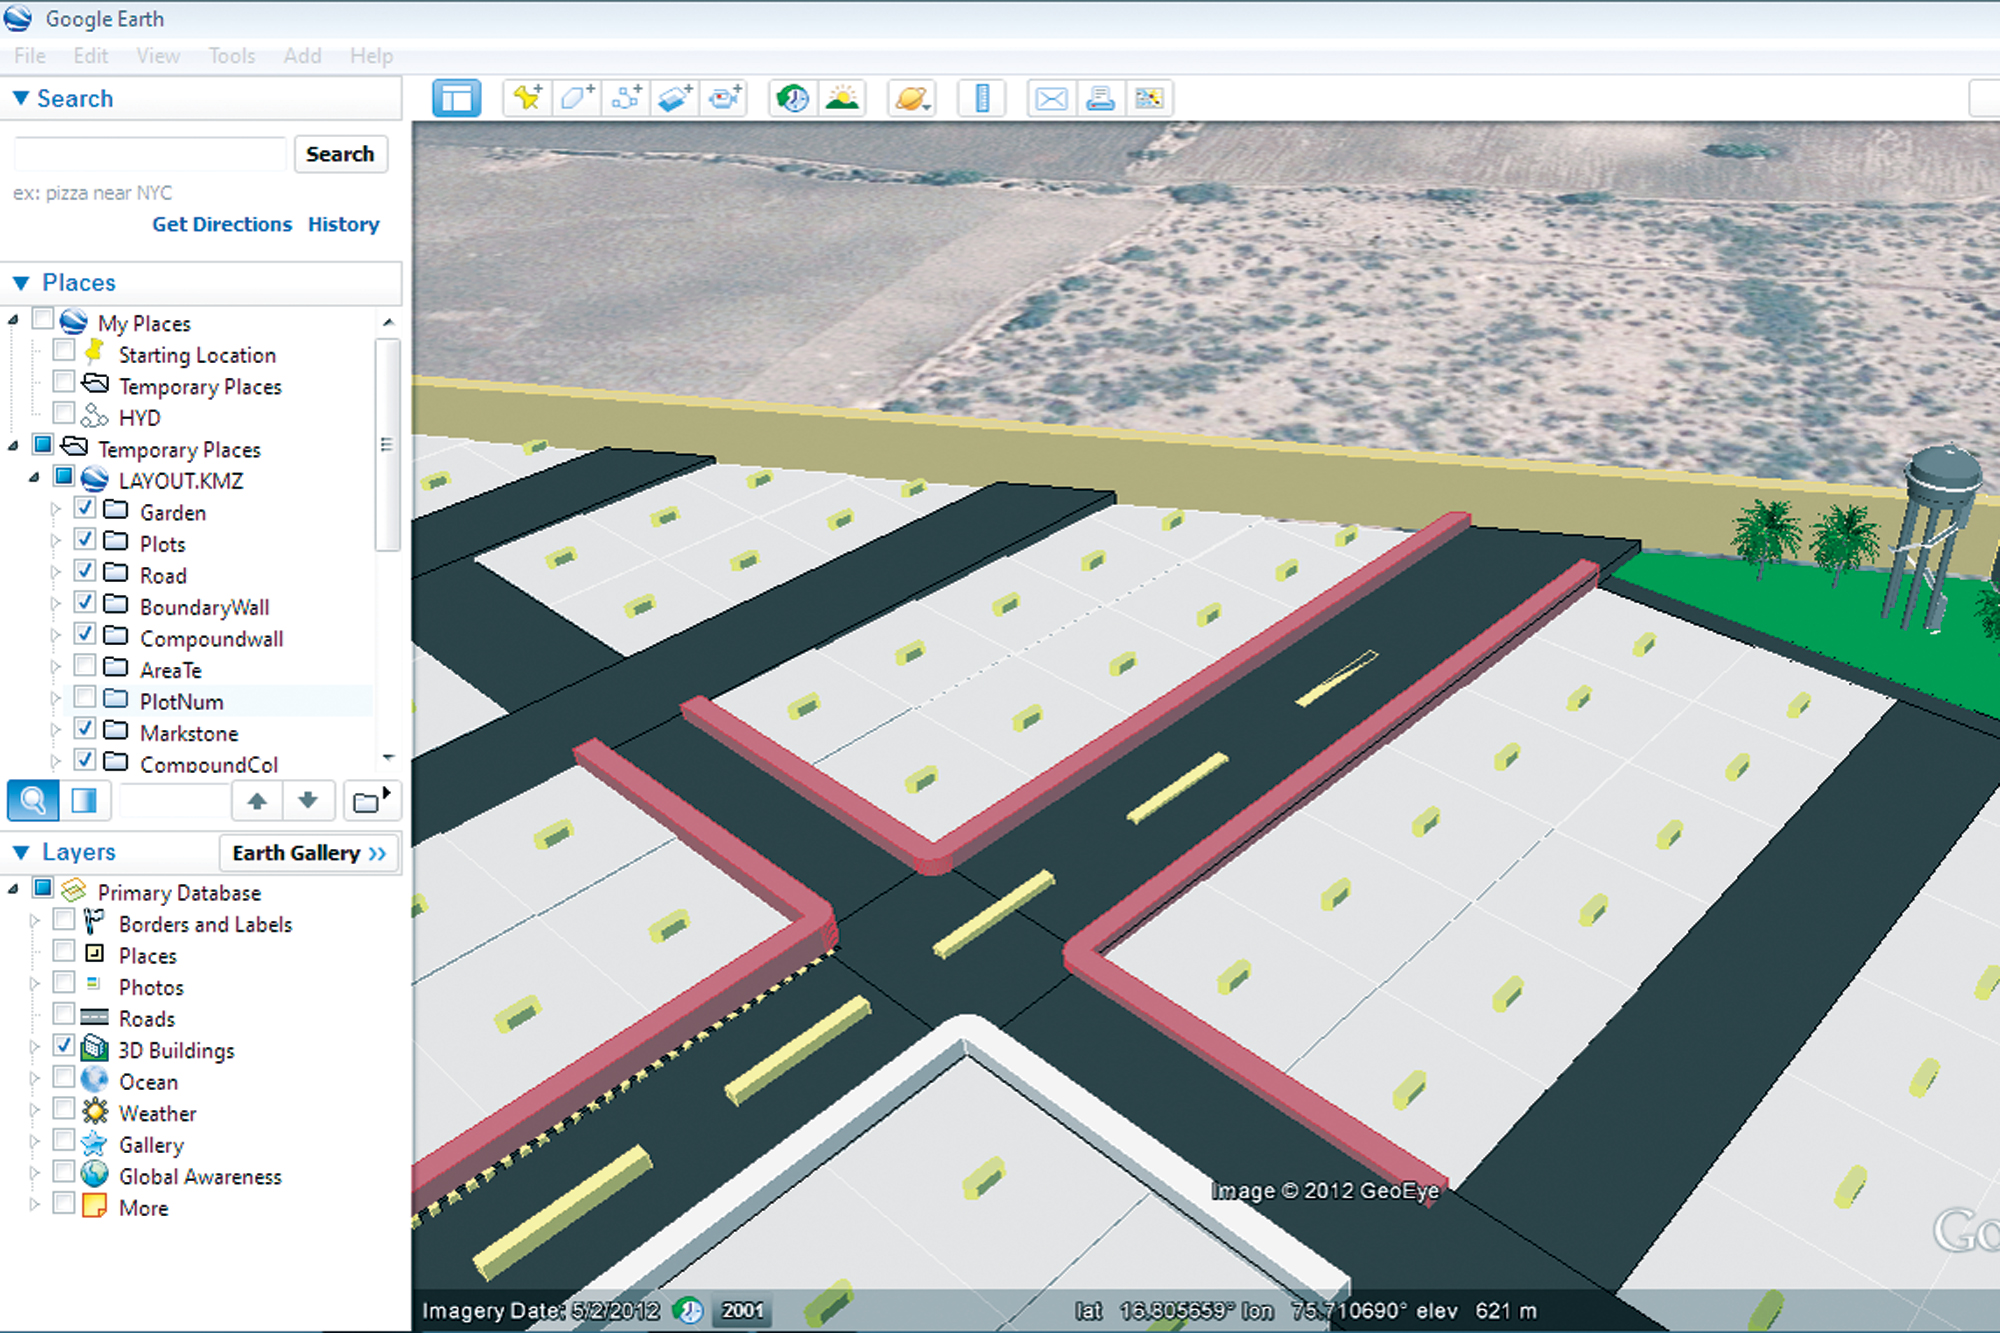Click the LAYOUT.KMZ globe icon
The image size is (2000, 1333).
click(95, 479)
